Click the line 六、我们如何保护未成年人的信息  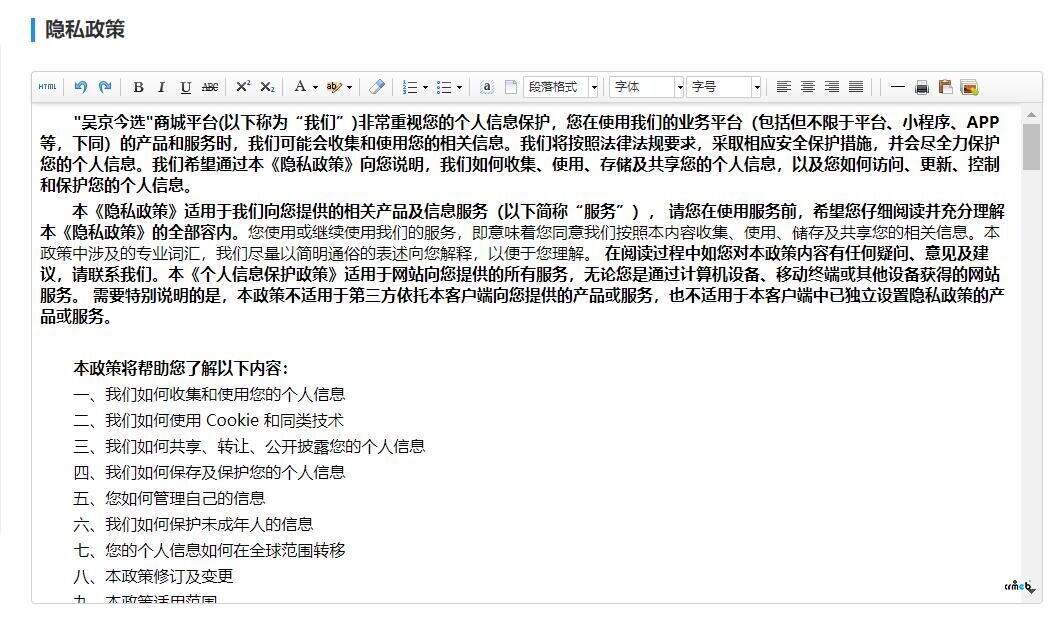(193, 524)
